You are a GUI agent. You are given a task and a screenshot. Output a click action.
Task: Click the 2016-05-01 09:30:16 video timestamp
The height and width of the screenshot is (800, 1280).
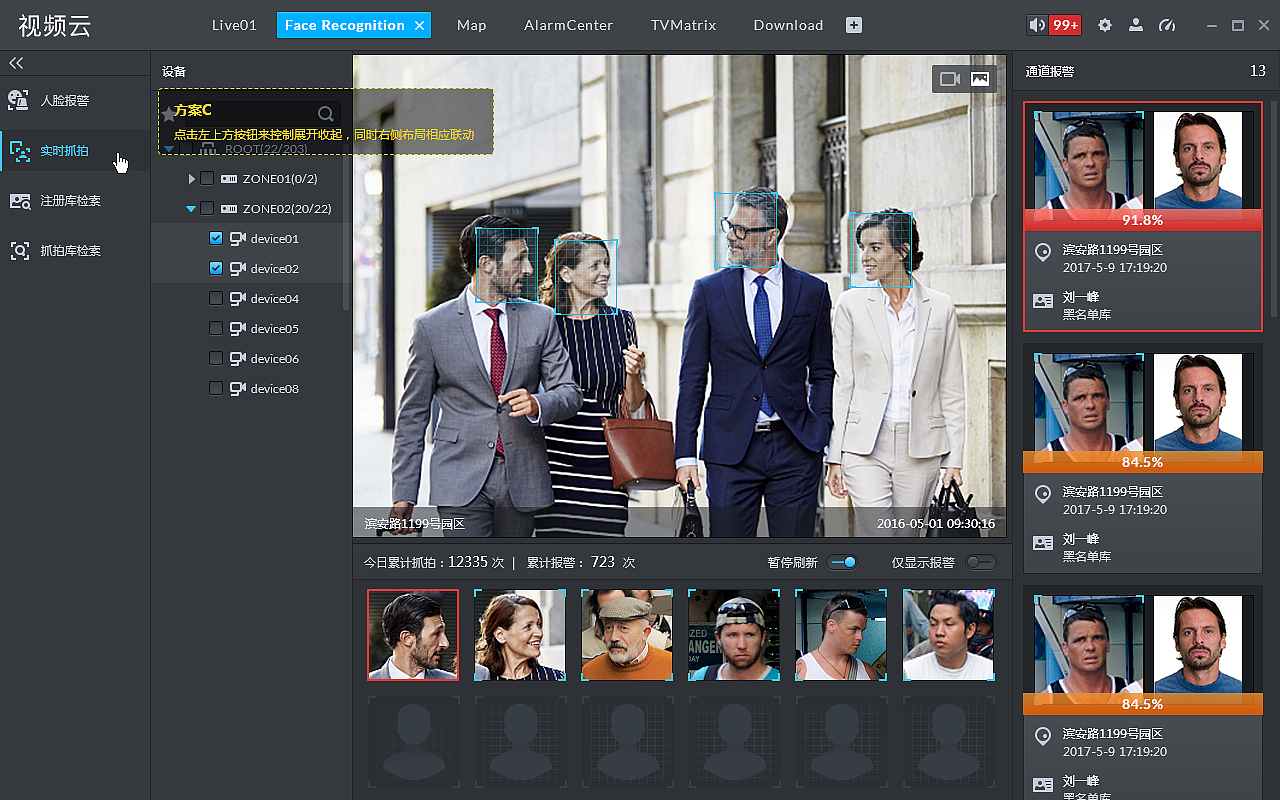(936, 523)
